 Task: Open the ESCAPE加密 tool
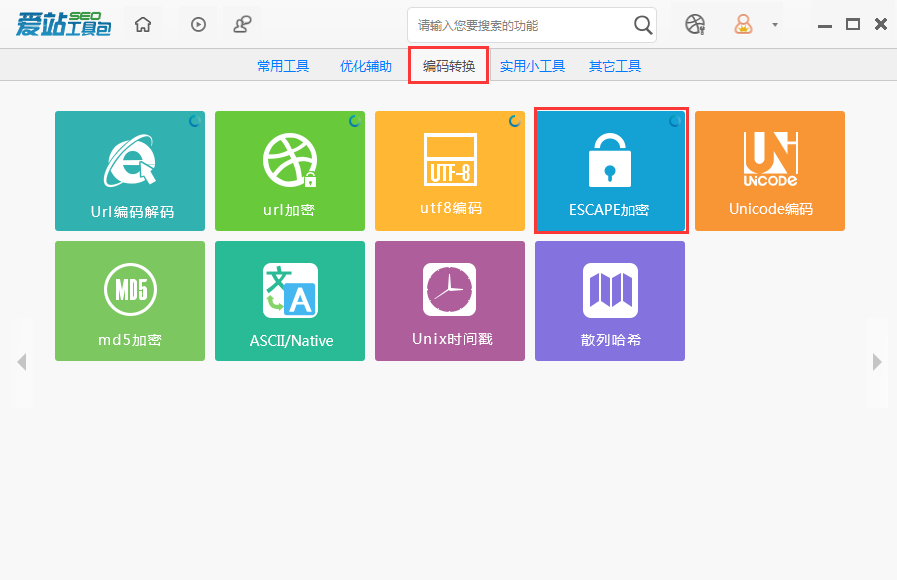coord(609,170)
